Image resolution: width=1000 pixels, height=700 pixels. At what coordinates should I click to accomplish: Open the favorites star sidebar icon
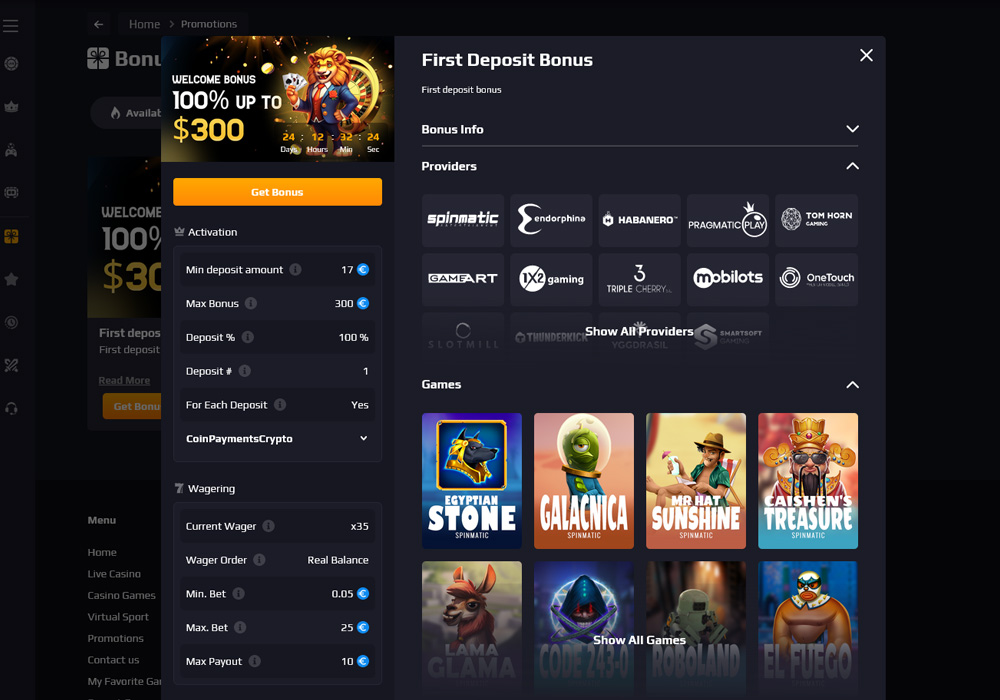[x=11, y=279]
